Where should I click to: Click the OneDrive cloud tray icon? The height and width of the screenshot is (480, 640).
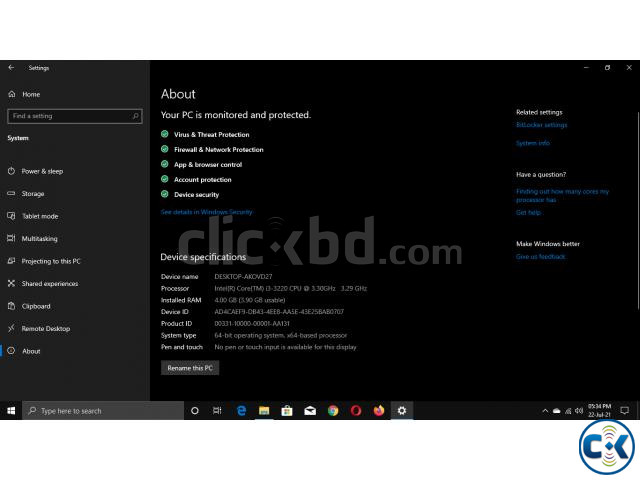click(x=556, y=411)
